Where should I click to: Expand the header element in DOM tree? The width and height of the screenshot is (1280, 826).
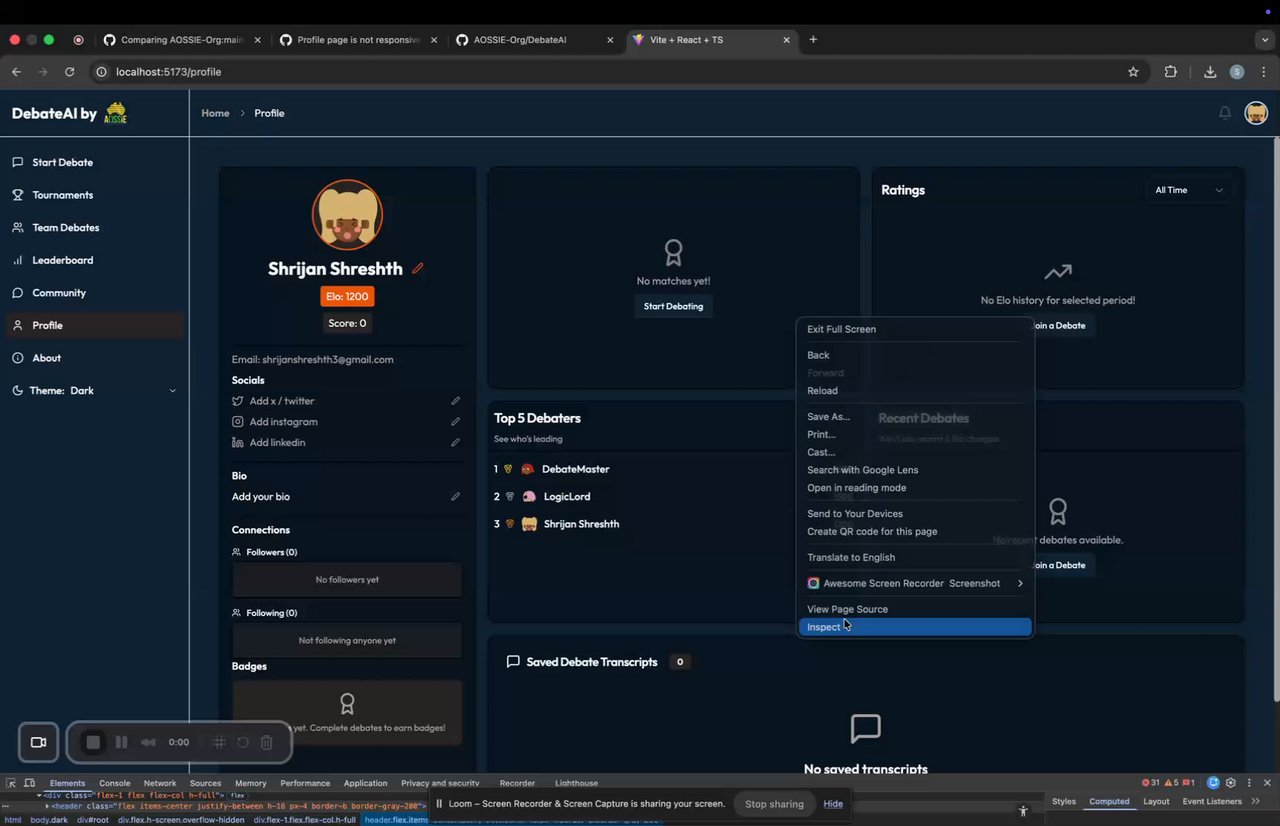pyautogui.click(x=47, y=806)
